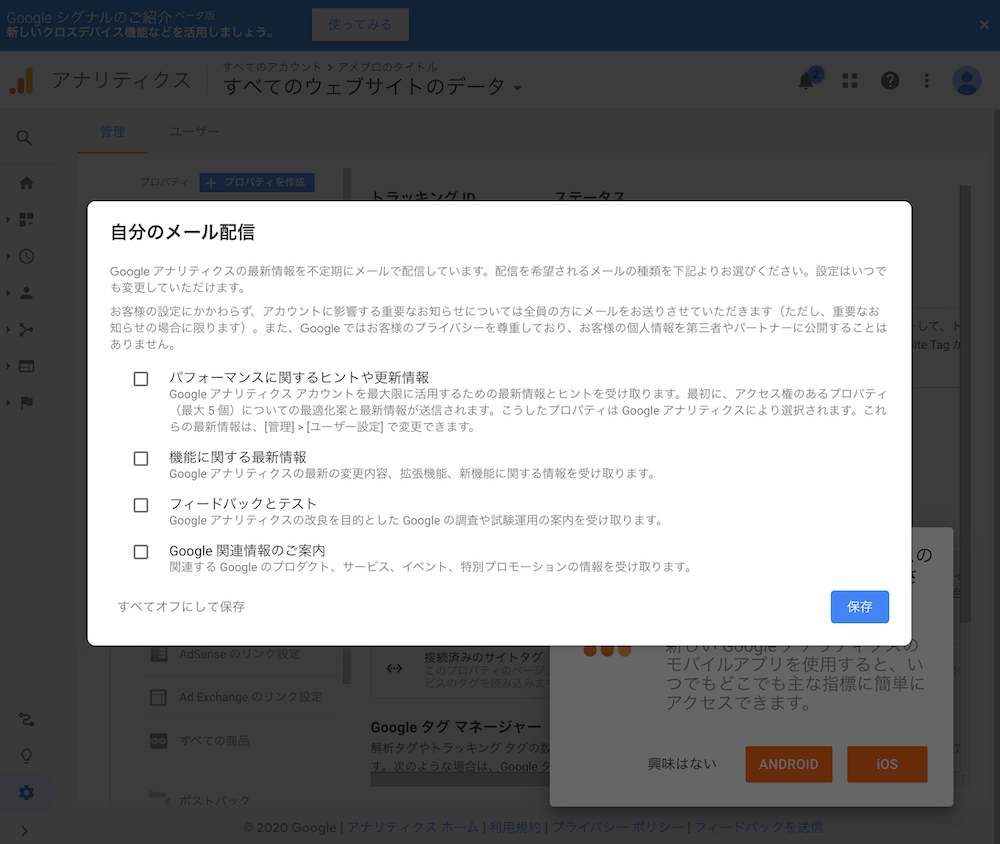Open プライバシー ポリシー footer link
The height and width of the screenshot is (844, 1000).
(617, 827)
